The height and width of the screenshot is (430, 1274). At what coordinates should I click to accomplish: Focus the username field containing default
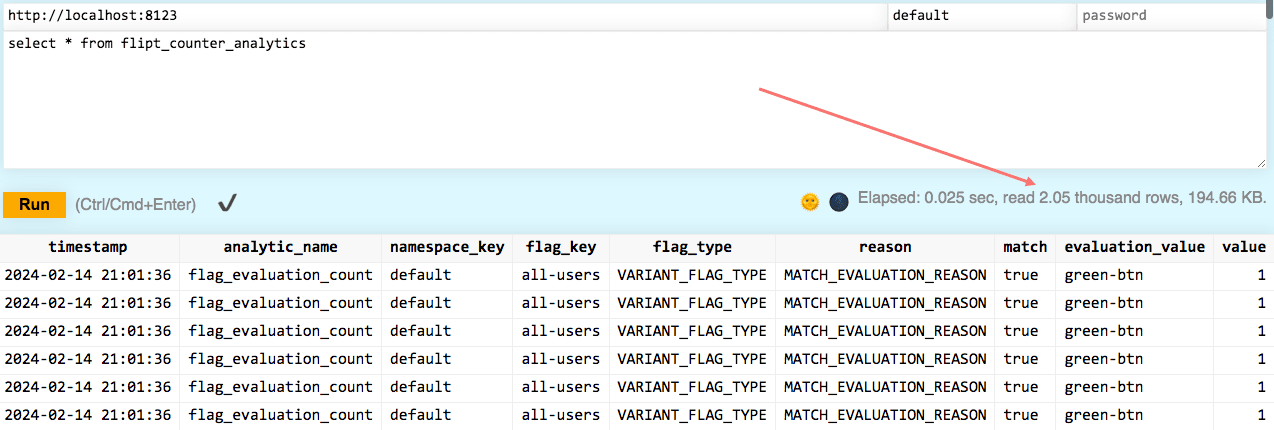point(982,16)
